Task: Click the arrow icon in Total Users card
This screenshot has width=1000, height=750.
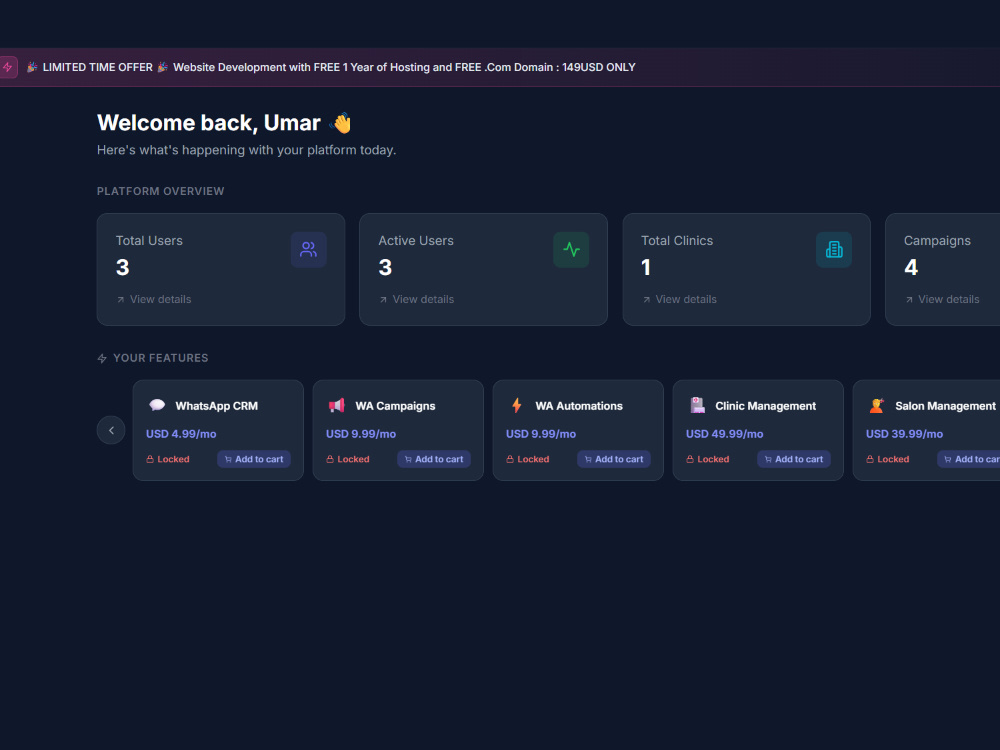Action: click(121, 300)
